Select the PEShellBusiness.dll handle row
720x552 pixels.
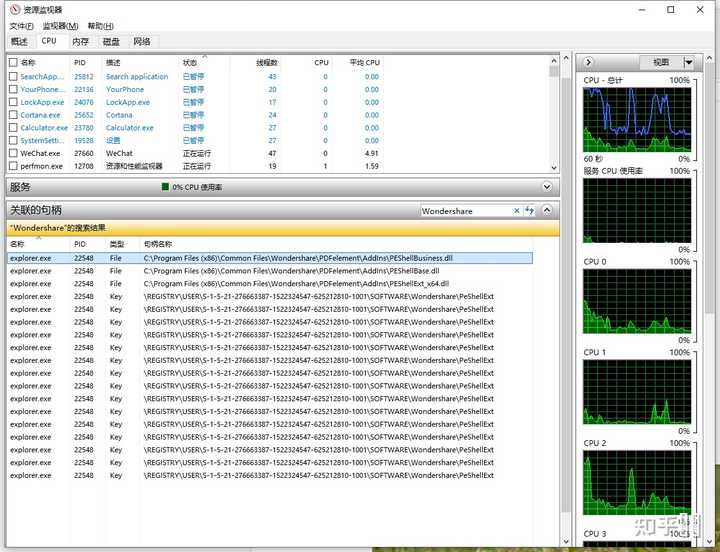click(x=270, y=258)
